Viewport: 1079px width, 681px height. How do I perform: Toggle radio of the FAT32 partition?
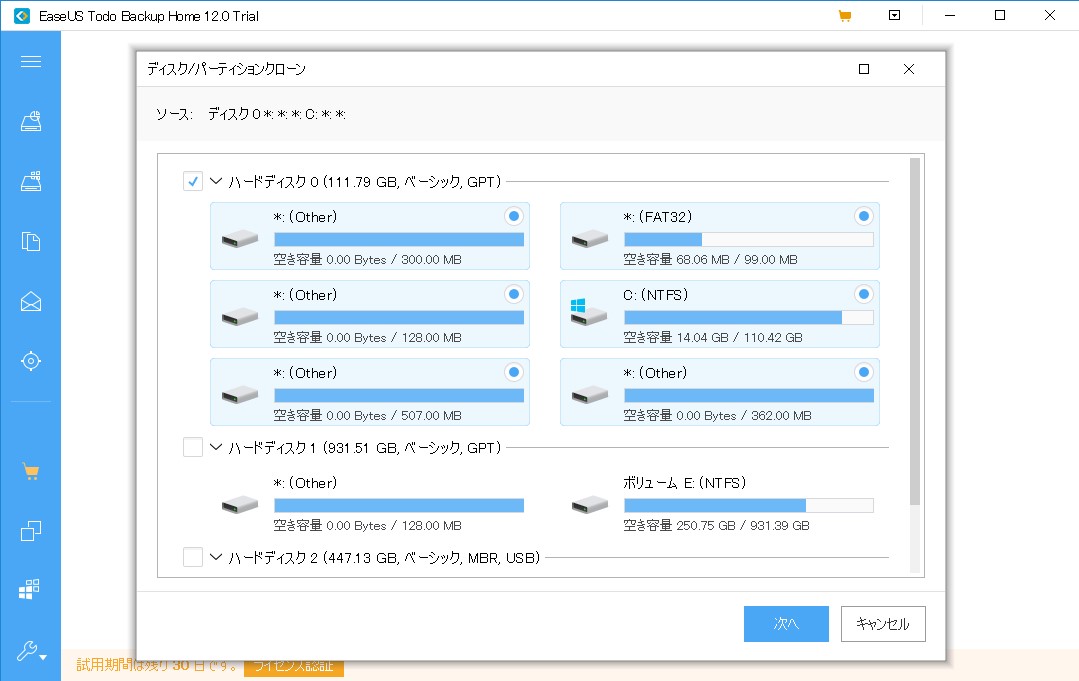[864, 216]
